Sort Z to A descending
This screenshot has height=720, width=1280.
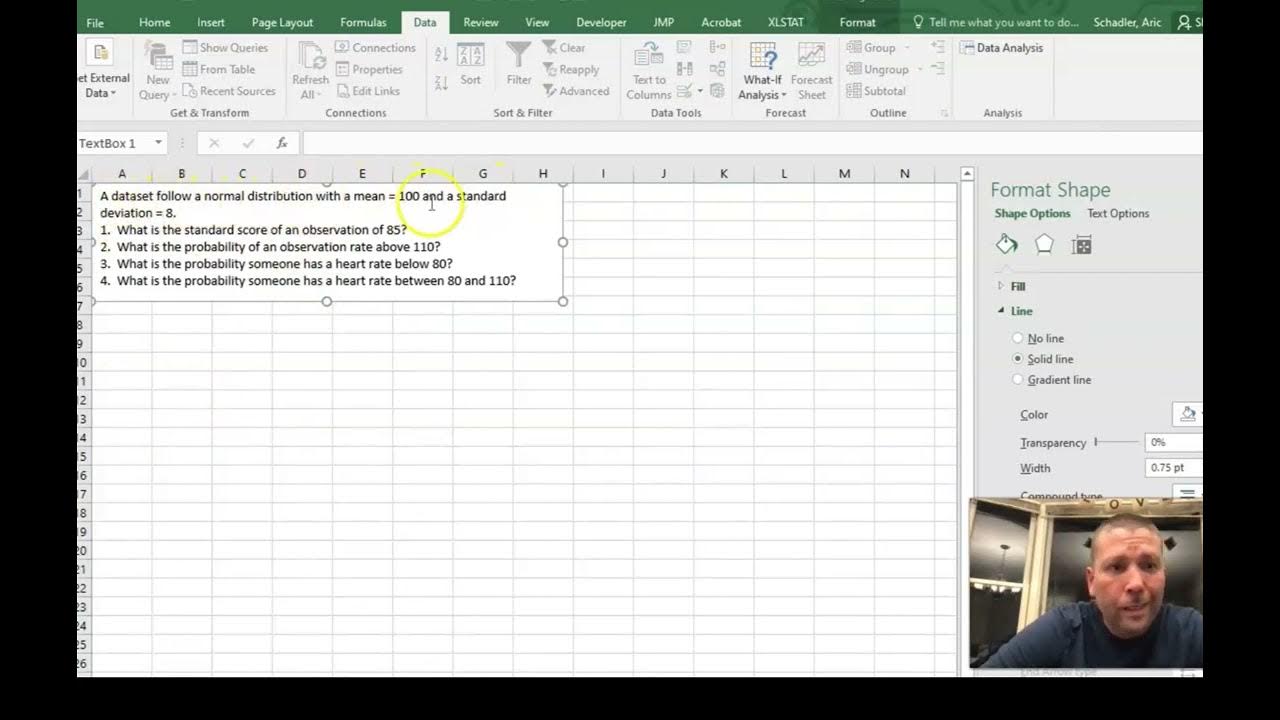tap(441, 84)
